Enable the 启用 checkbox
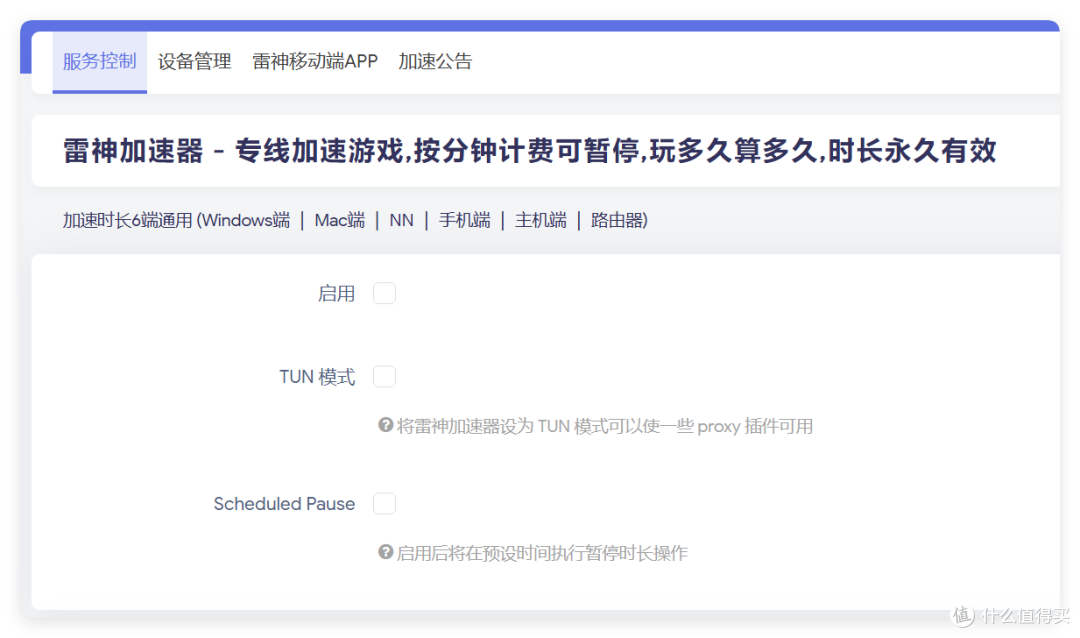Image resolution: width=1080 pixels, height=638 pixels. (384, 293)
